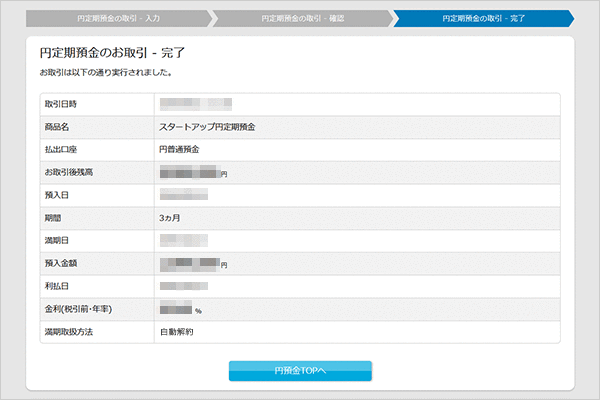Click the 預入金額 row label
The width and height of the screenshot is (600, 400).
[x=59, y=264]
